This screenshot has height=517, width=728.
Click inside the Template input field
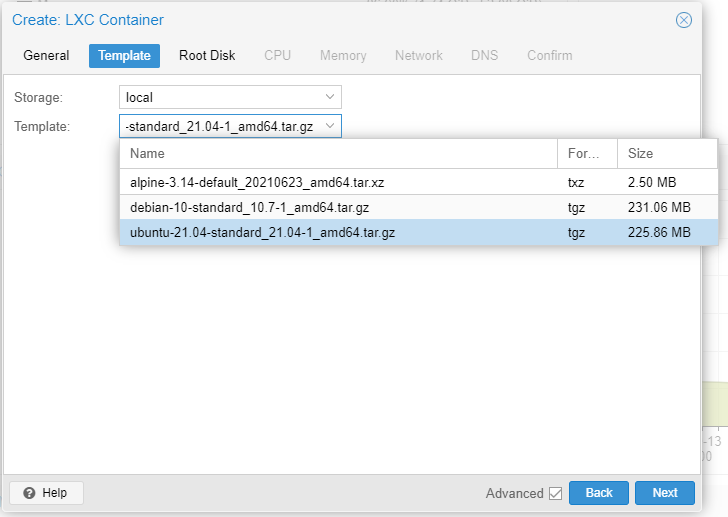(220, 126)
